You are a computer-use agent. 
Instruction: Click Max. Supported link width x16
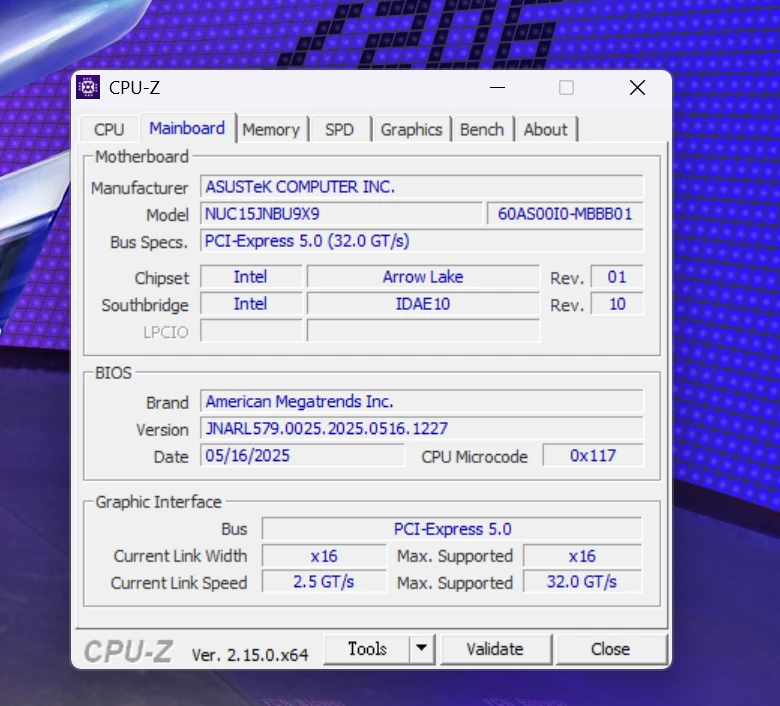583,556
